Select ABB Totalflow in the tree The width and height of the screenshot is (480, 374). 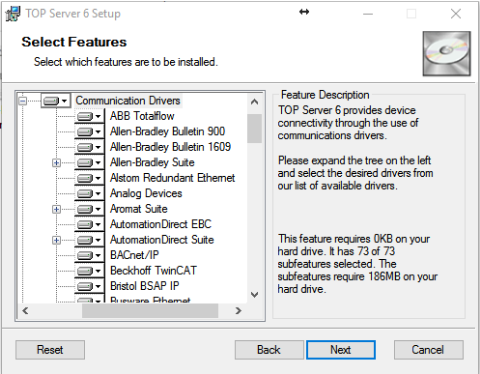[x=142, y=116]
